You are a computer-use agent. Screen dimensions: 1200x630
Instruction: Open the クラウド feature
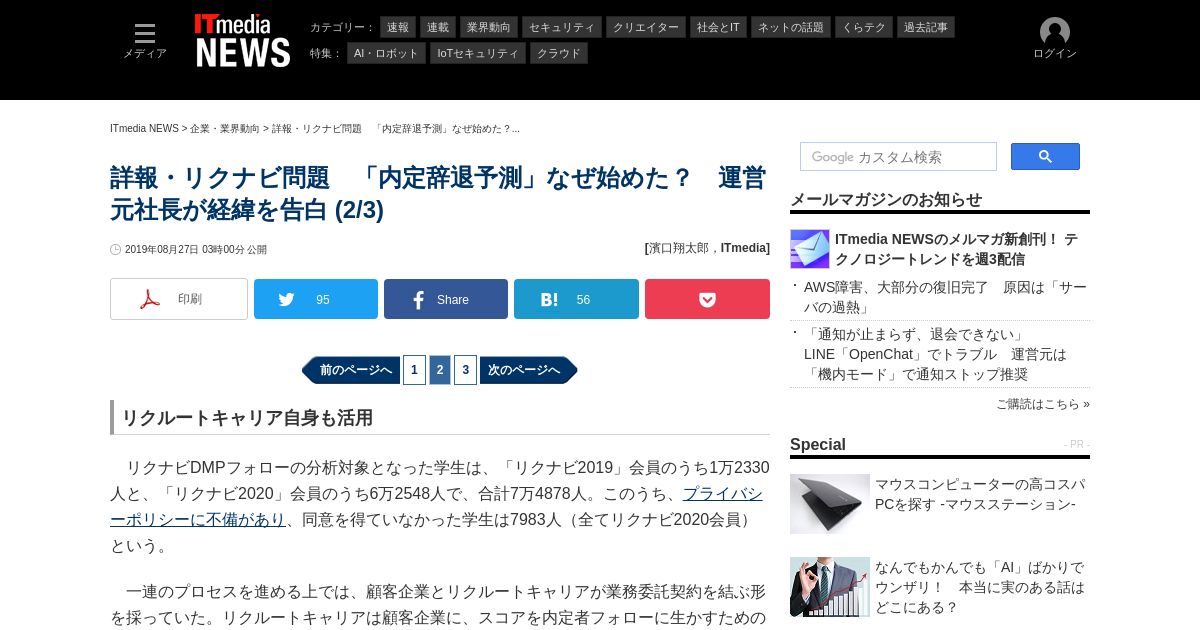tap(559, 53)
